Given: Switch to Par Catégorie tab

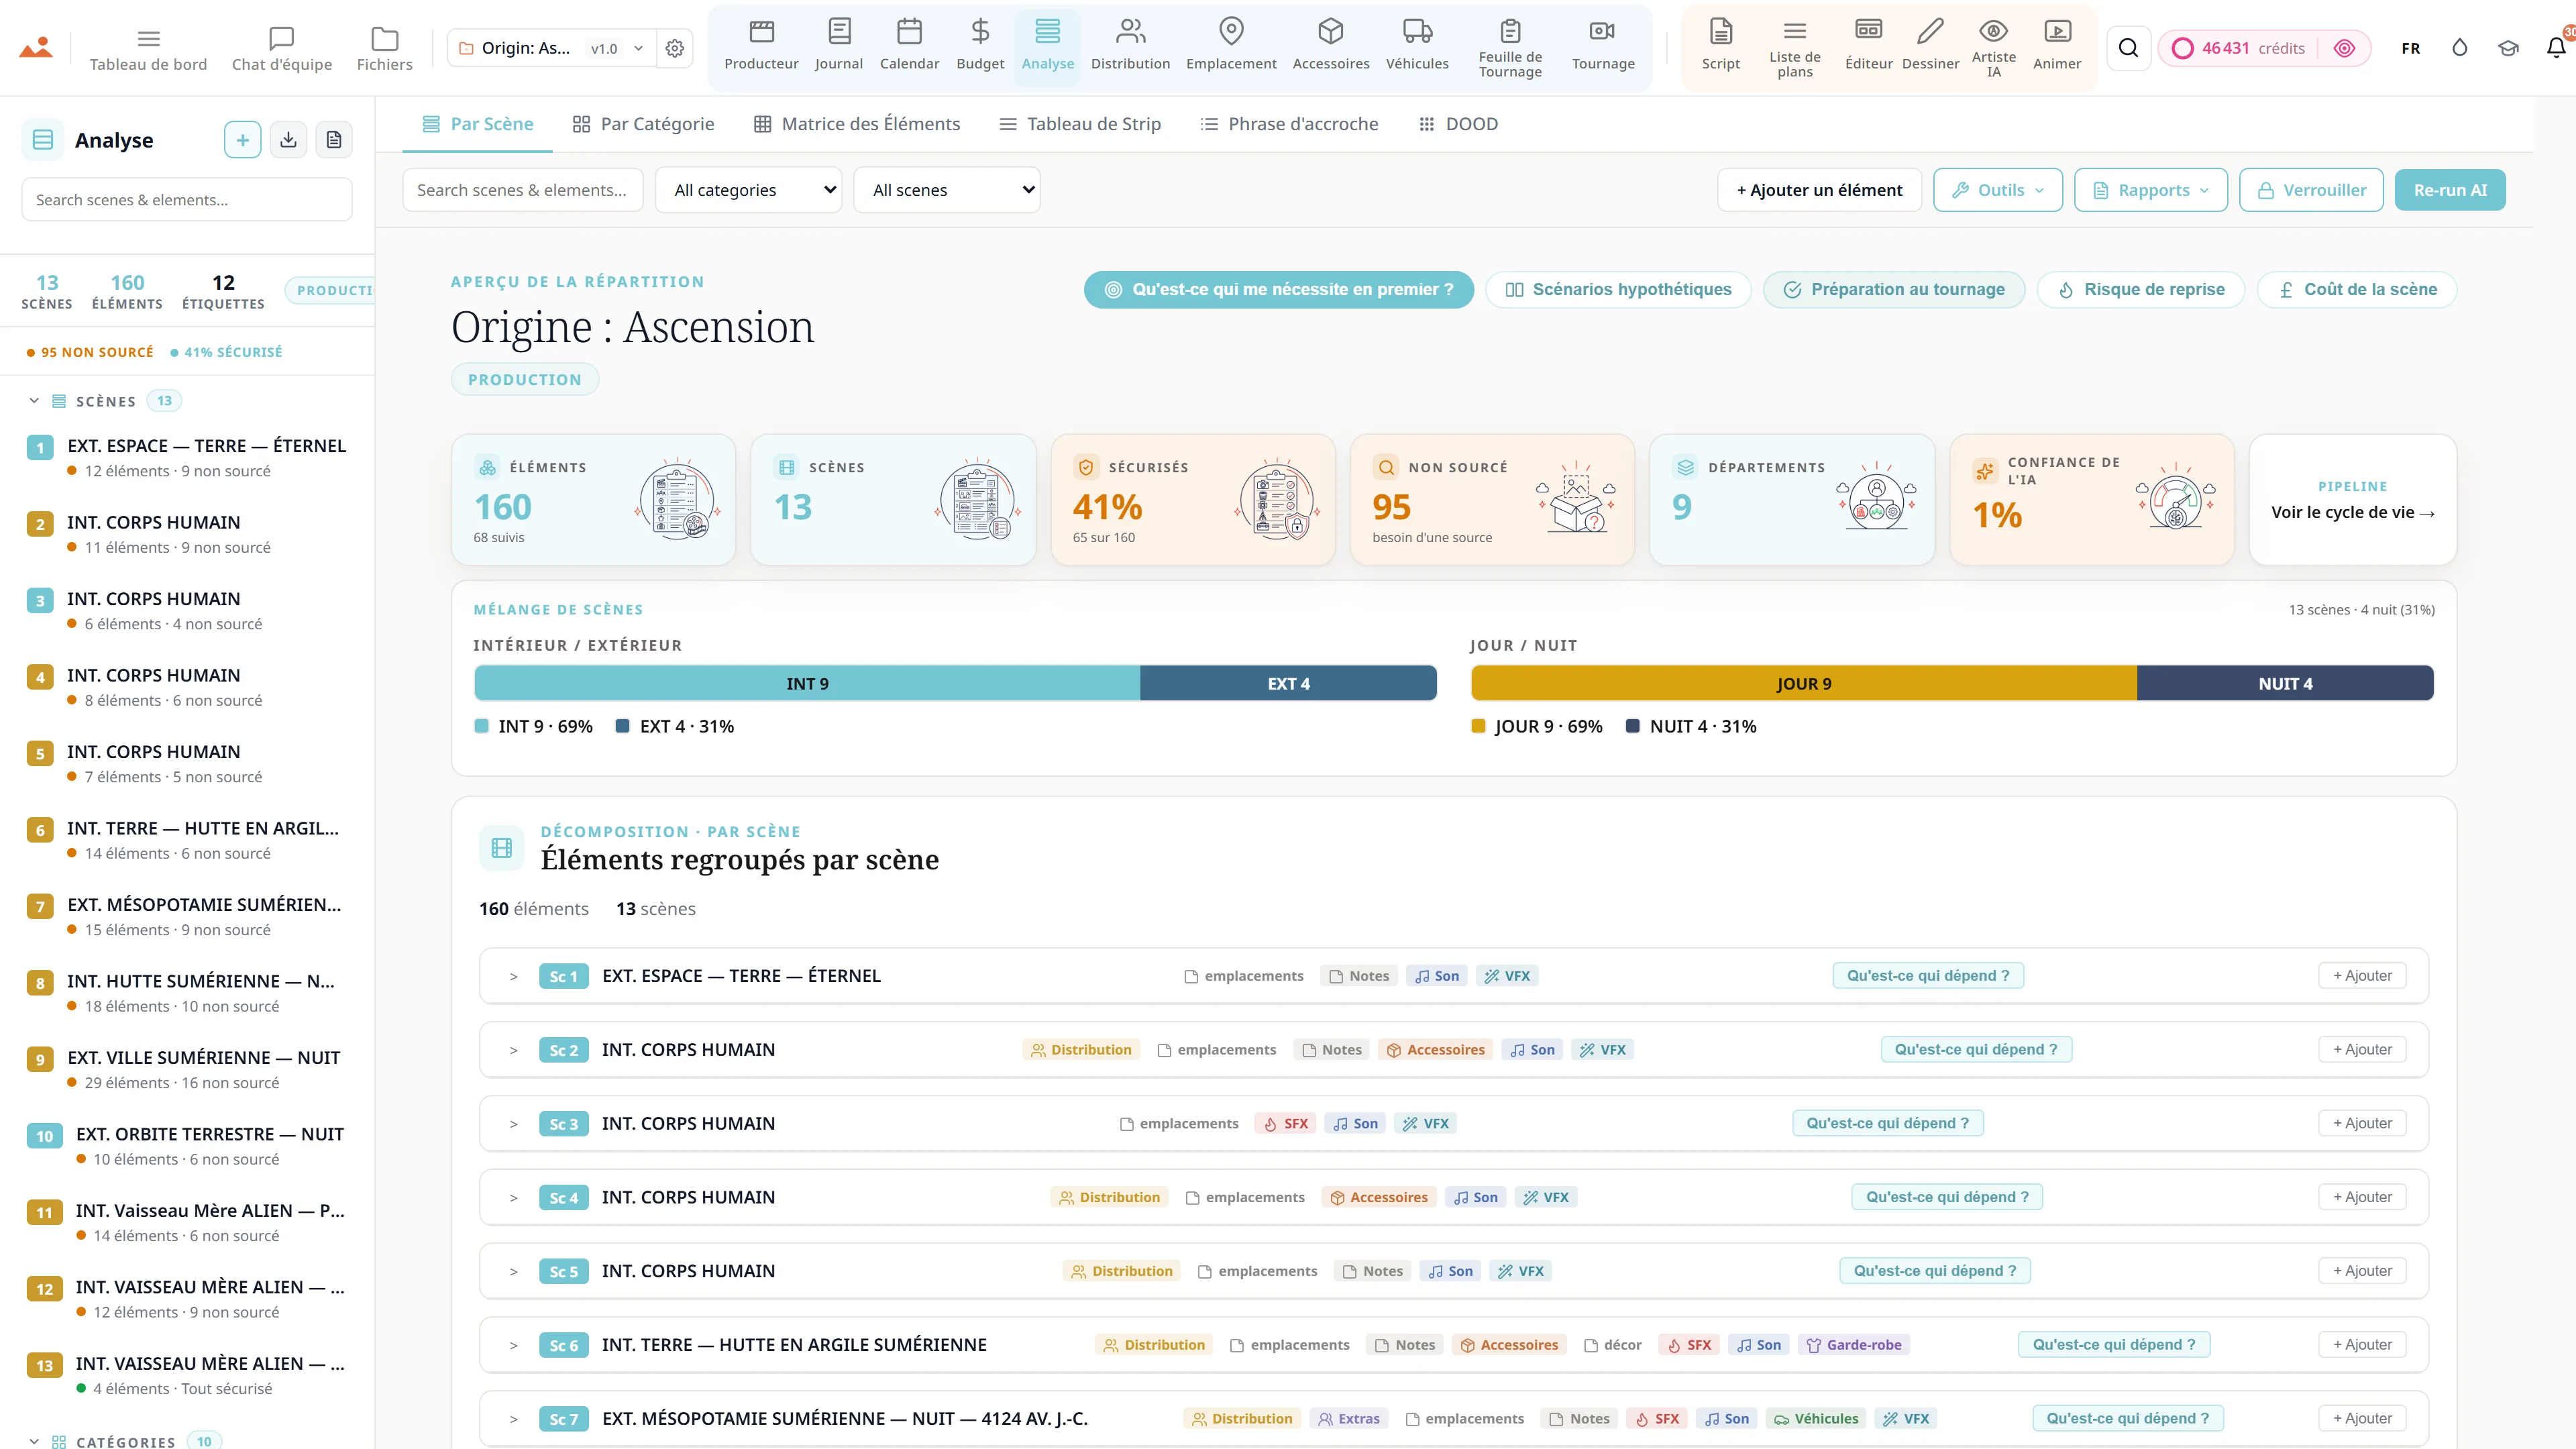Looking at the screenshot, I should pos(643,124).
